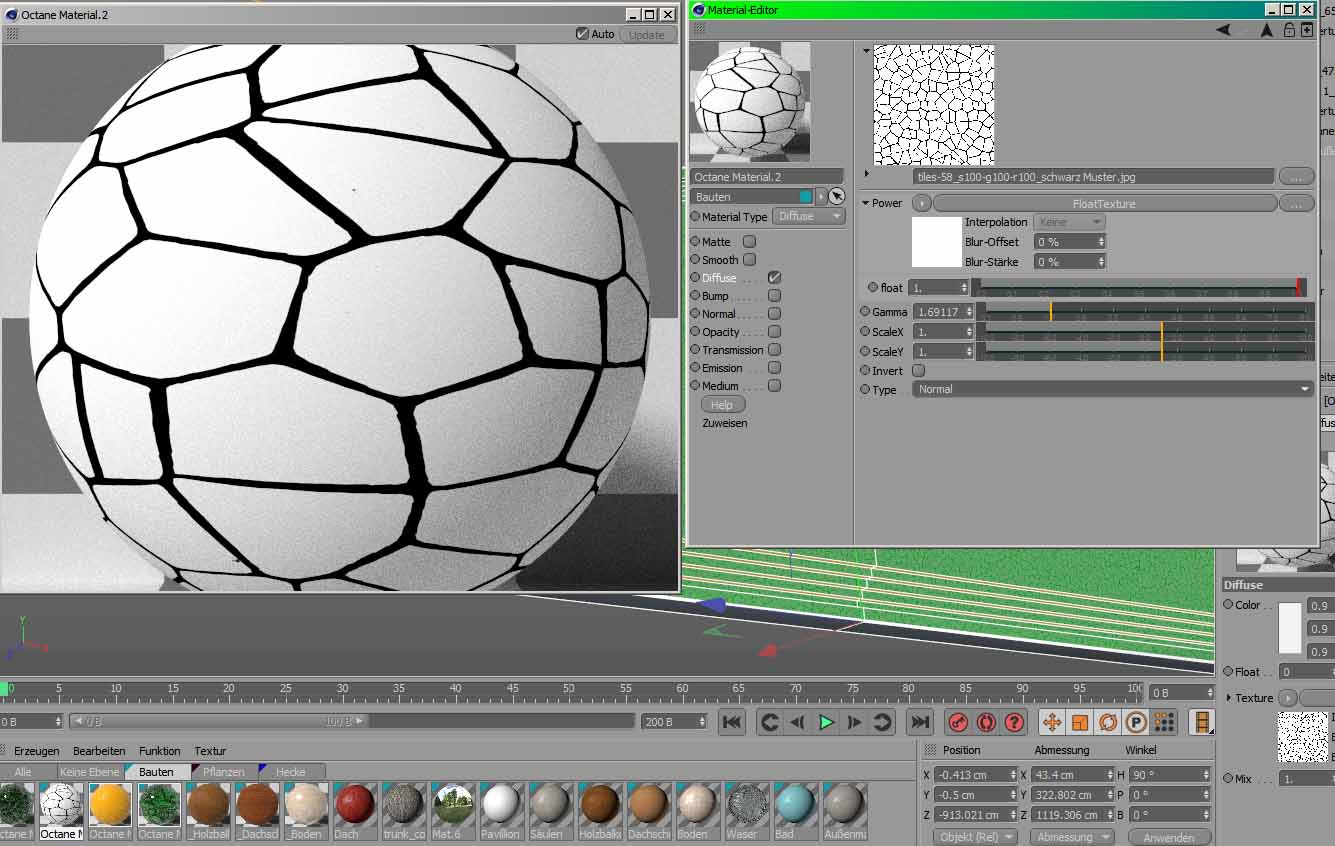Open the Objekt (Rel) dropdown
1335x846 pixels.
coord(976,837)
